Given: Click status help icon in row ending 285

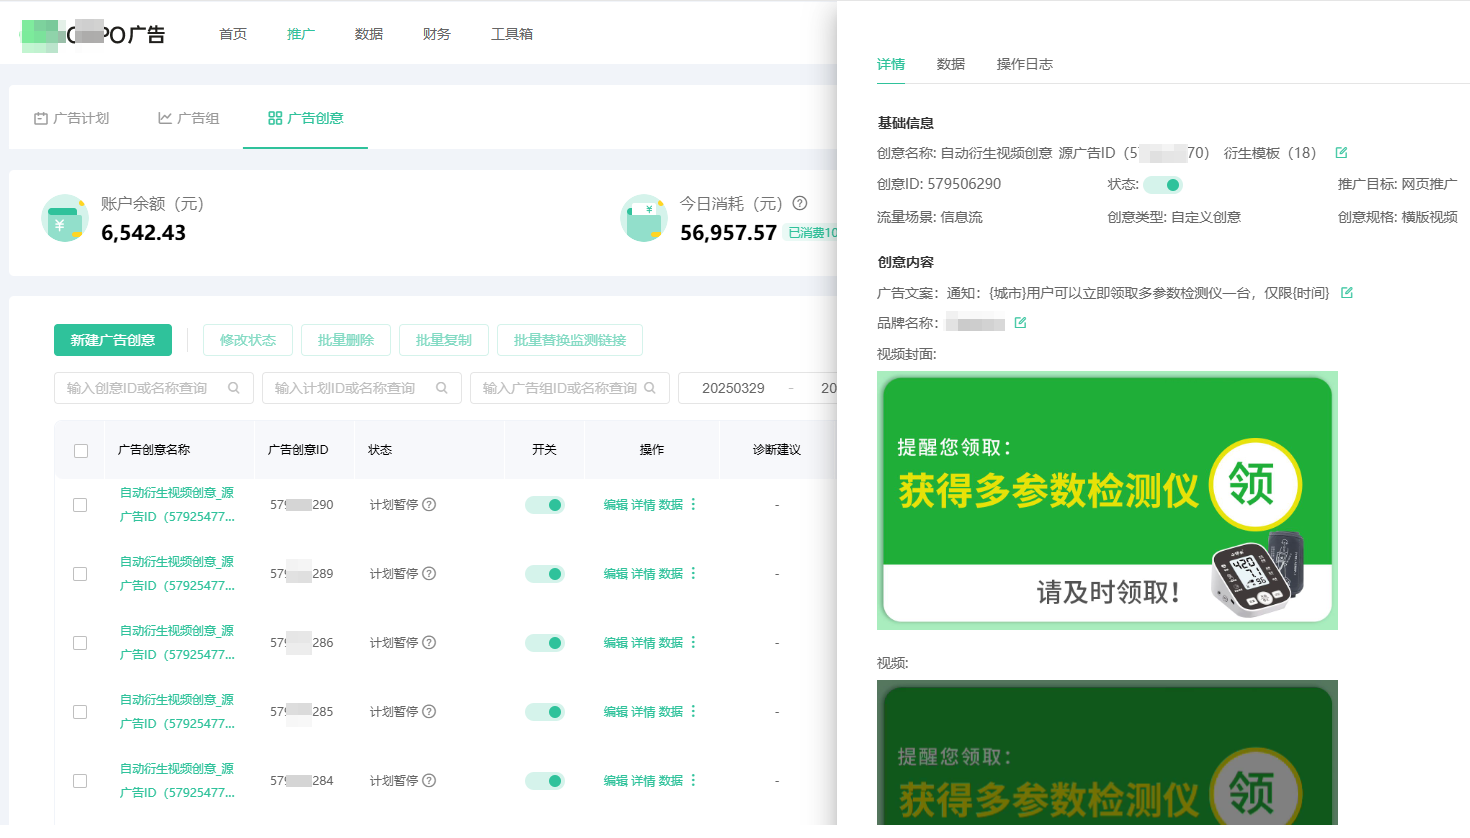Looking at the screenshot, I should click(x=429, y=712).
